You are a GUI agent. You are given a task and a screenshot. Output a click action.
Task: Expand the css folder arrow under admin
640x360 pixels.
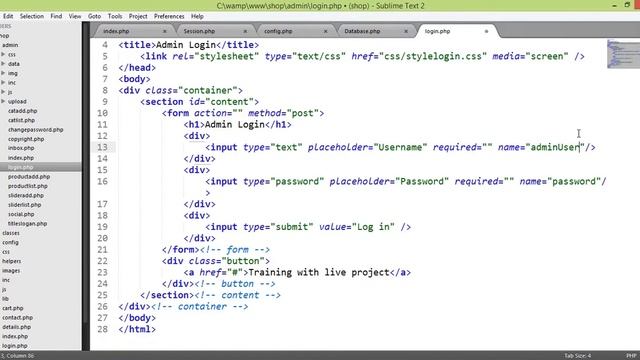click(3, 54)
